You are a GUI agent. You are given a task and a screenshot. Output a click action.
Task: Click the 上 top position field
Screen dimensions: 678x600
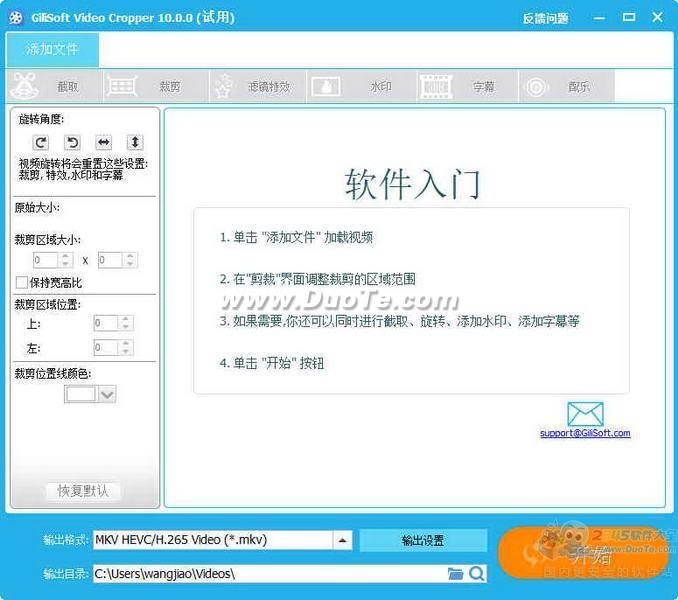point(106,323)
